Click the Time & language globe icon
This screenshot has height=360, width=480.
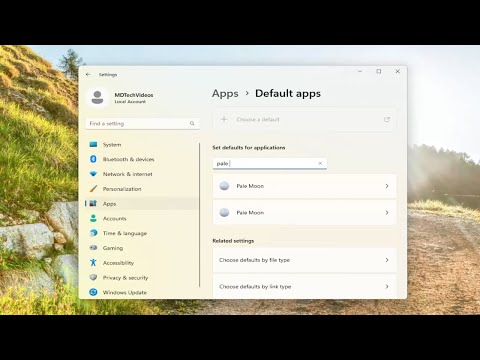(93, 233)
